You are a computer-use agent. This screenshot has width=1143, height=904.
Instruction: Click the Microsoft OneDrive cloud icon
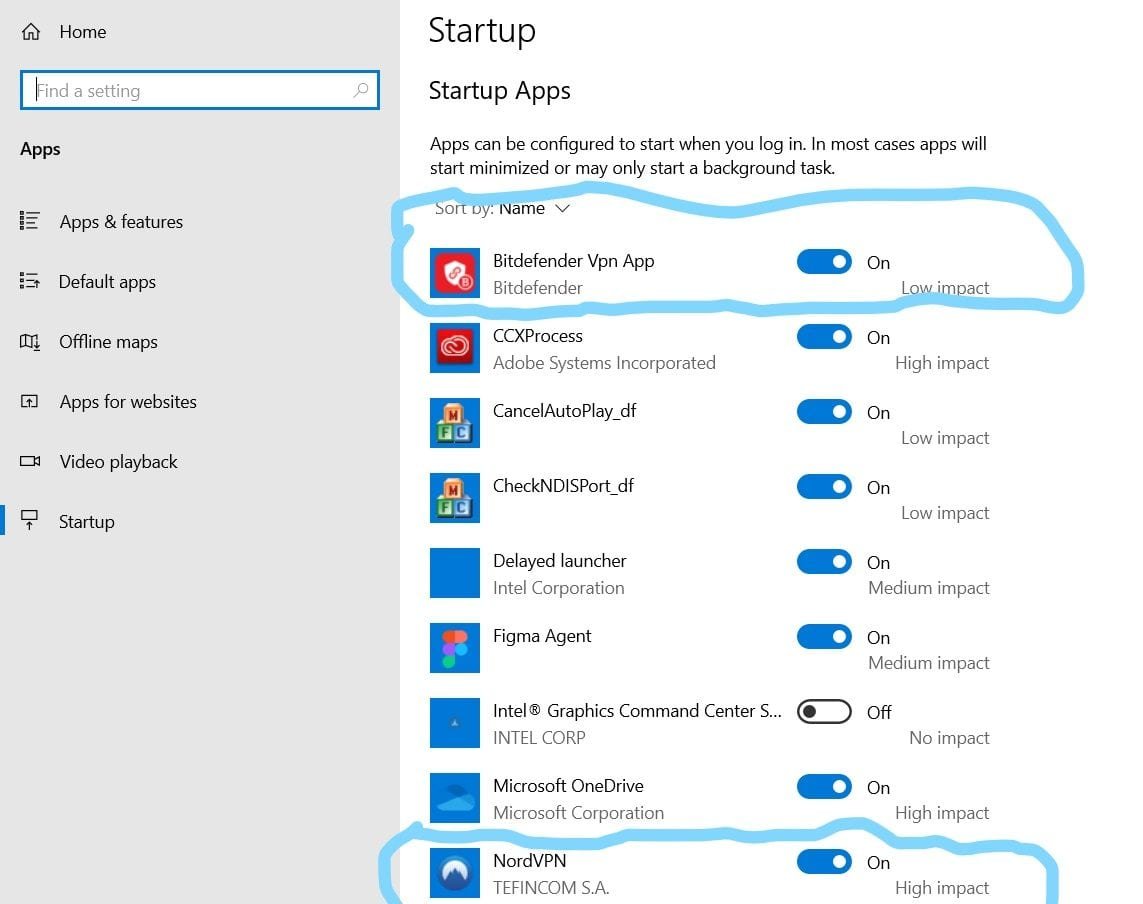click(455, 798)
